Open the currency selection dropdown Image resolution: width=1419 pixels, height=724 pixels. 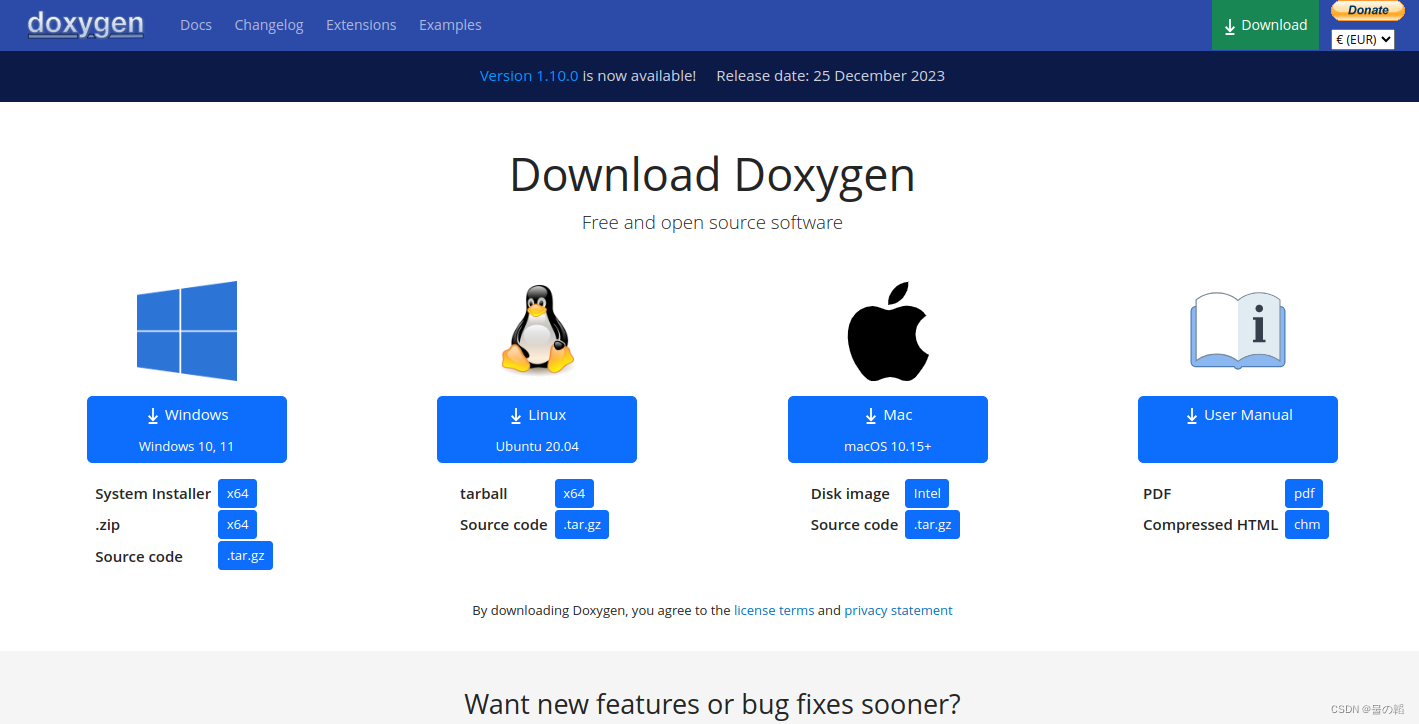click(x=1362, y=39)
